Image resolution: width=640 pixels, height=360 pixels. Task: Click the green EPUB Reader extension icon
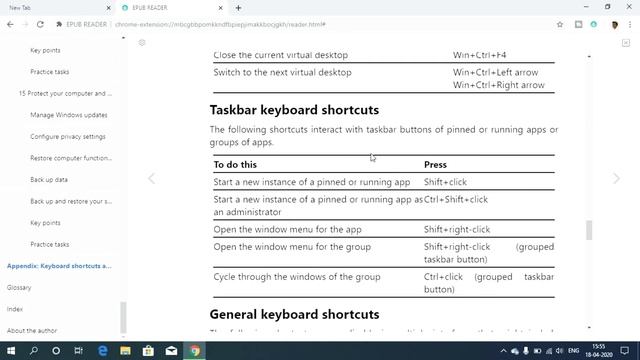[593, 24]
